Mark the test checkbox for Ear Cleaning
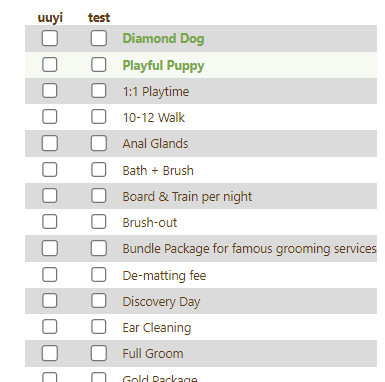Image resolution: width=385 pixels, height=382 pixels. 99,327
